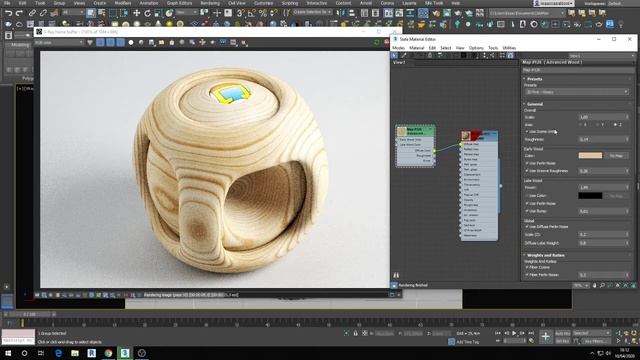Viewport: 640px width, 360px height.
Task: Click the save image icon in V-Ray frame buffer
Action: pos(151,42)
